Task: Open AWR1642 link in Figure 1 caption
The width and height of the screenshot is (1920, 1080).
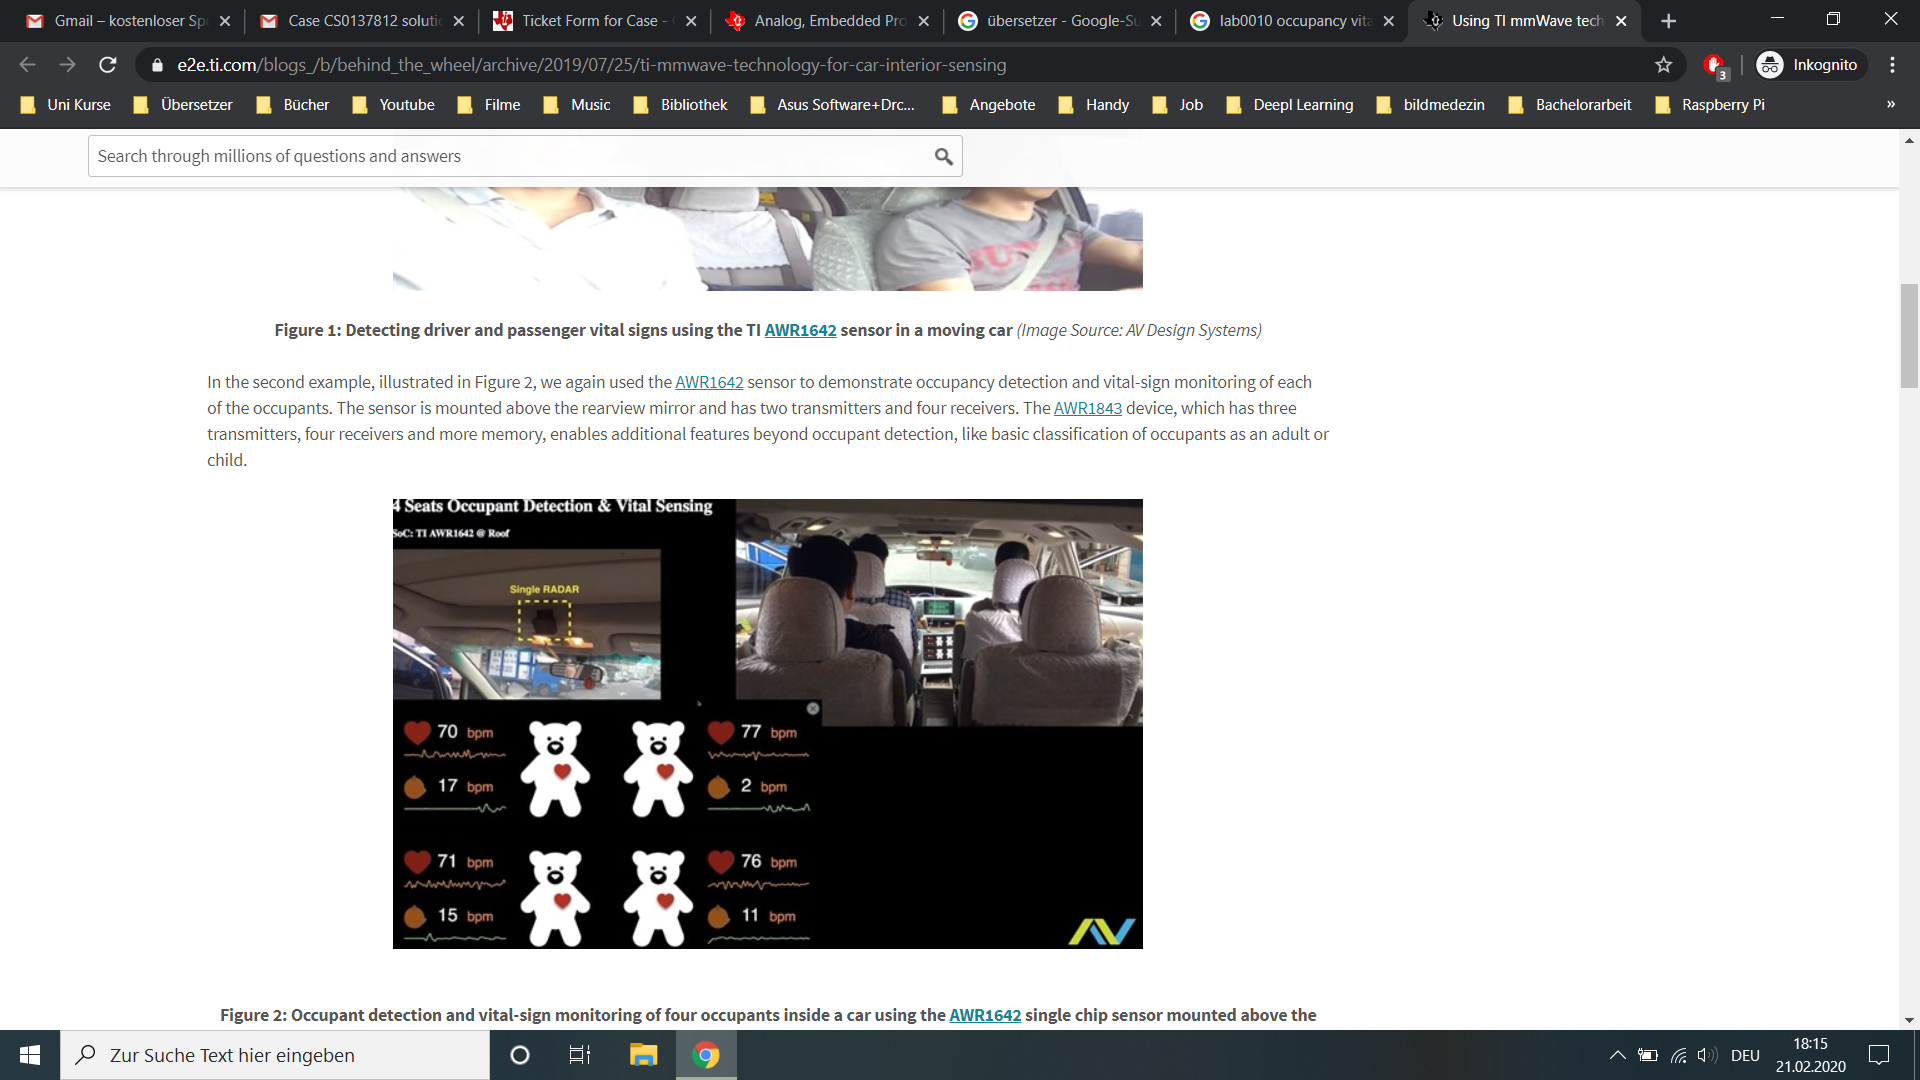Action: tap(800, 330)
